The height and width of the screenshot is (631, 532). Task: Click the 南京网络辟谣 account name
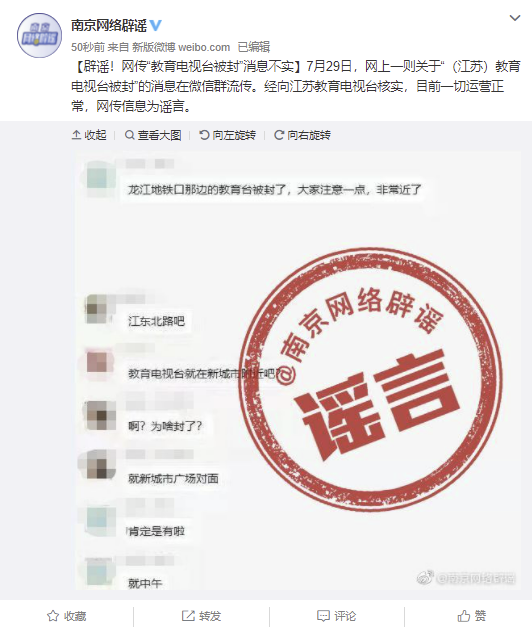[109, 25]
